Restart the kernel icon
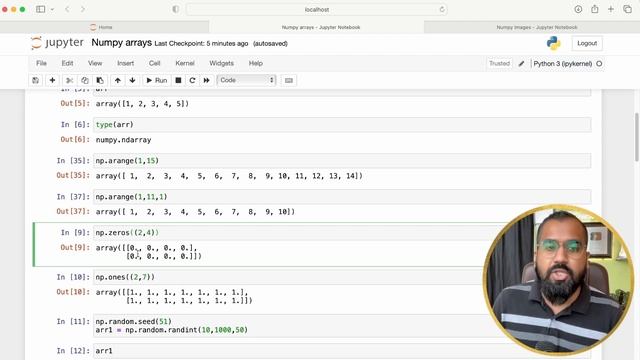 point(192,80)
